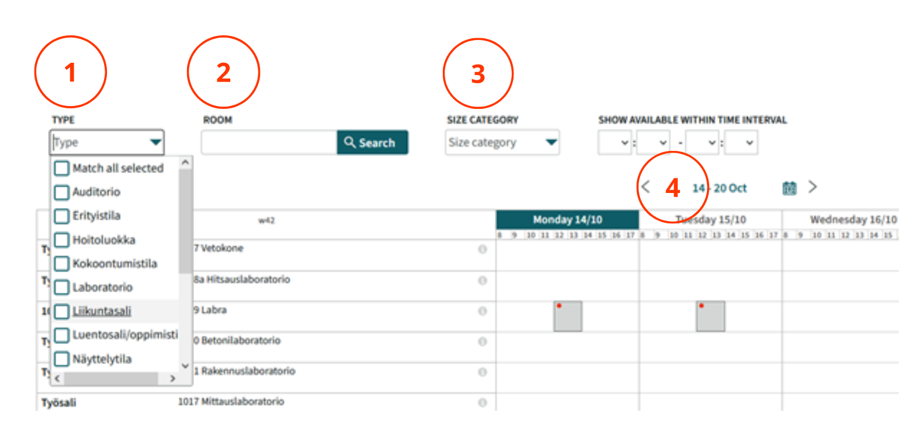Go to next week with right arrow
The width and height of the screenshot is (919, 446).
coord(812,187)
